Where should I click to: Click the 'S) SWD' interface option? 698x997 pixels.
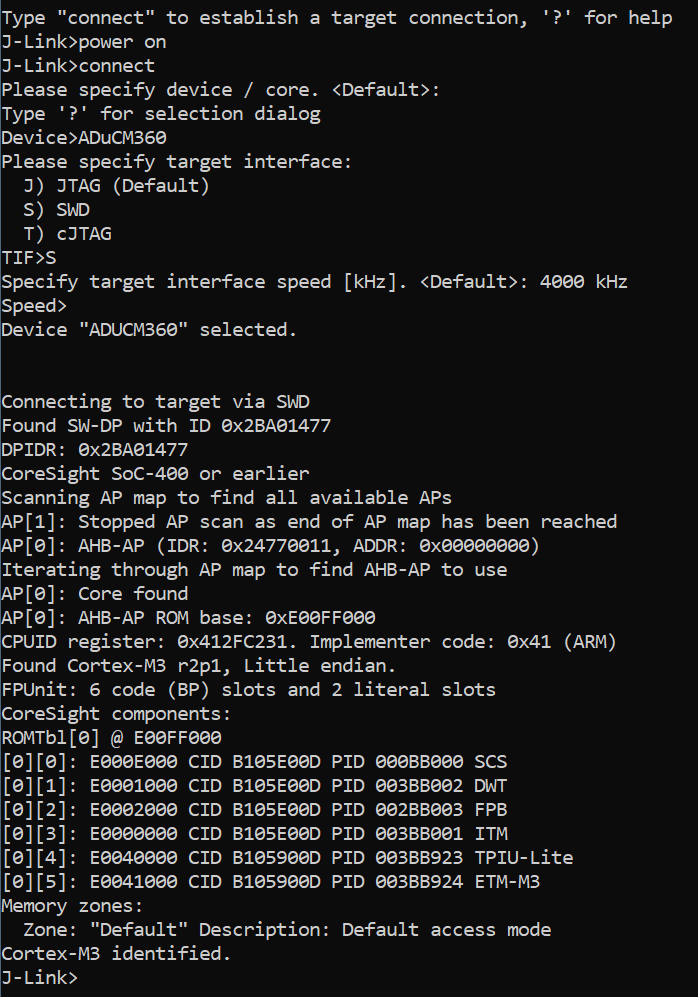(x=57, y=210)
